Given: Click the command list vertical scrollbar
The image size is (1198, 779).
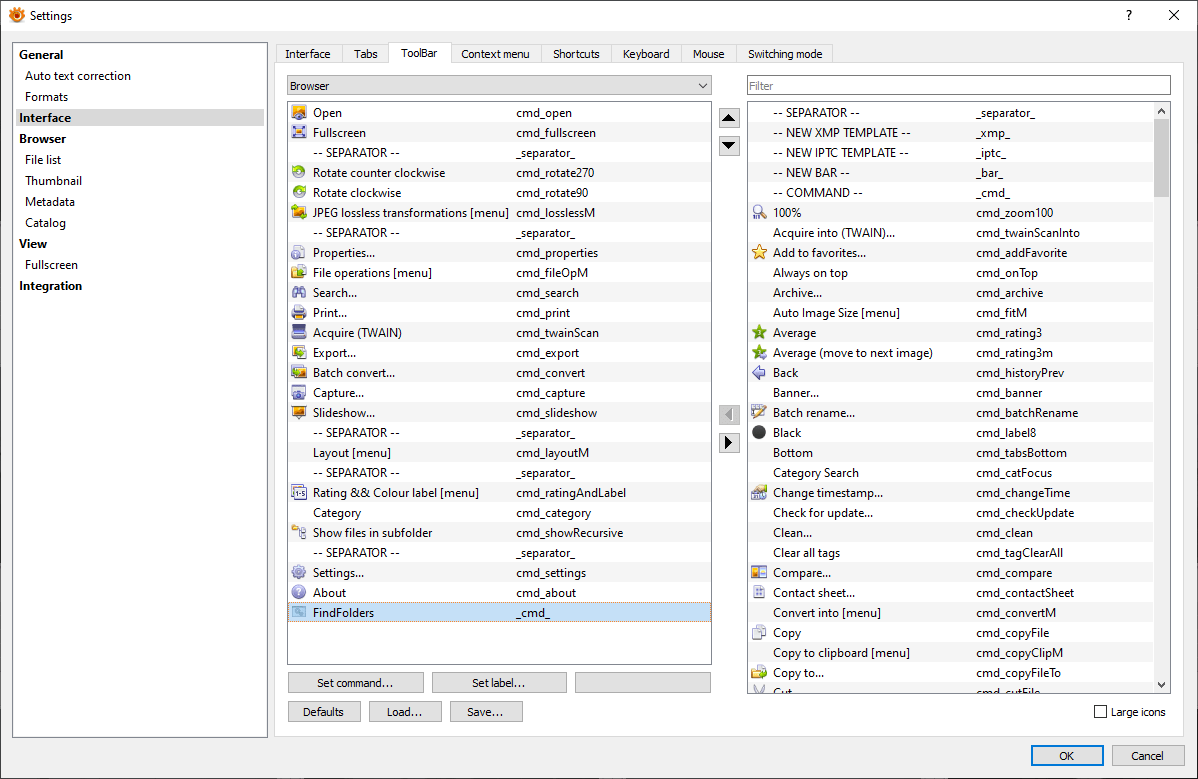Looking at the screenshot, I should 1161,400.
